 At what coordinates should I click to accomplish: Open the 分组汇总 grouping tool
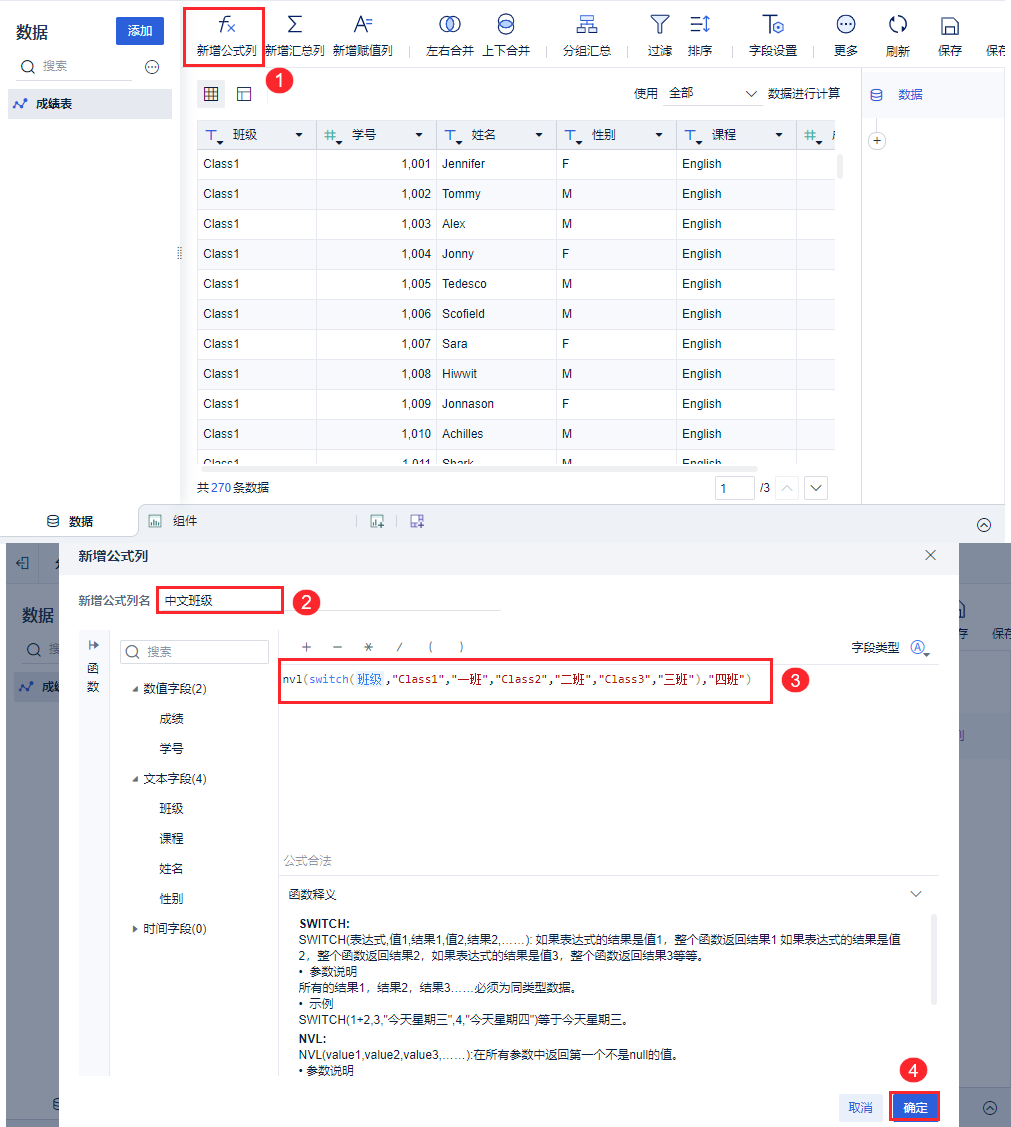click(586, 36)
